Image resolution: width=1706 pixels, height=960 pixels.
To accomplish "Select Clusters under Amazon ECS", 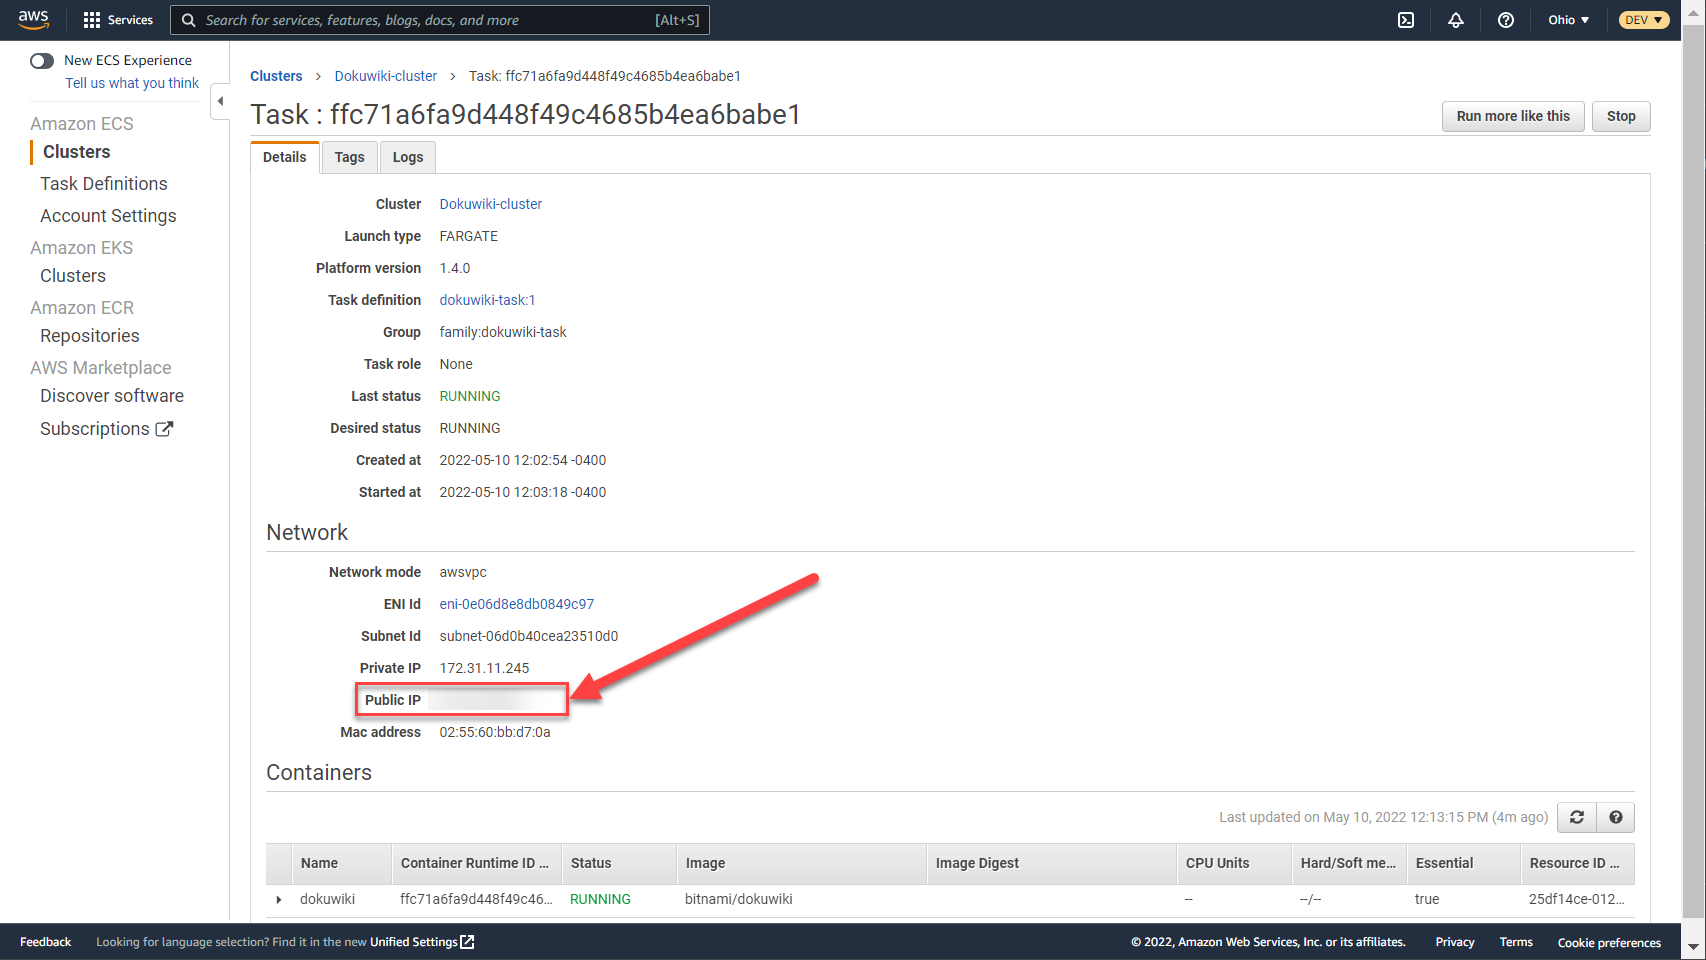I will [77, 152].
